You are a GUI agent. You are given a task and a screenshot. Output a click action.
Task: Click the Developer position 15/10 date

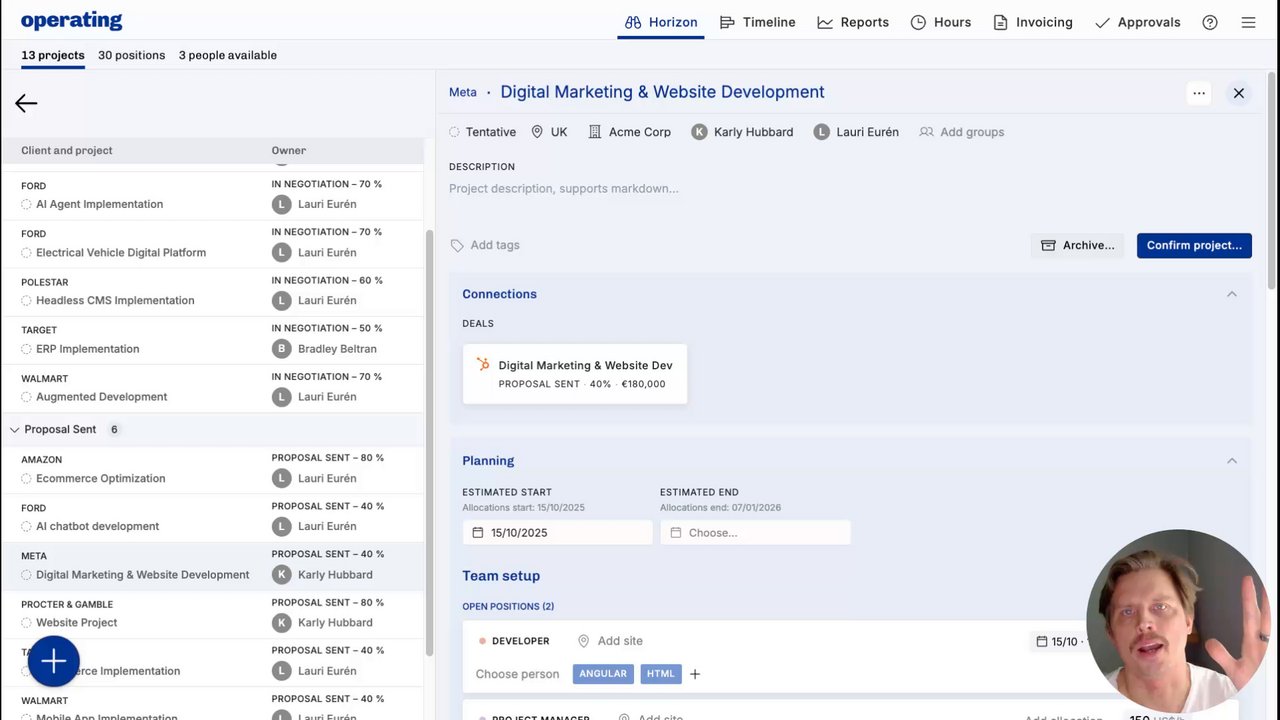click(1058, 642)
